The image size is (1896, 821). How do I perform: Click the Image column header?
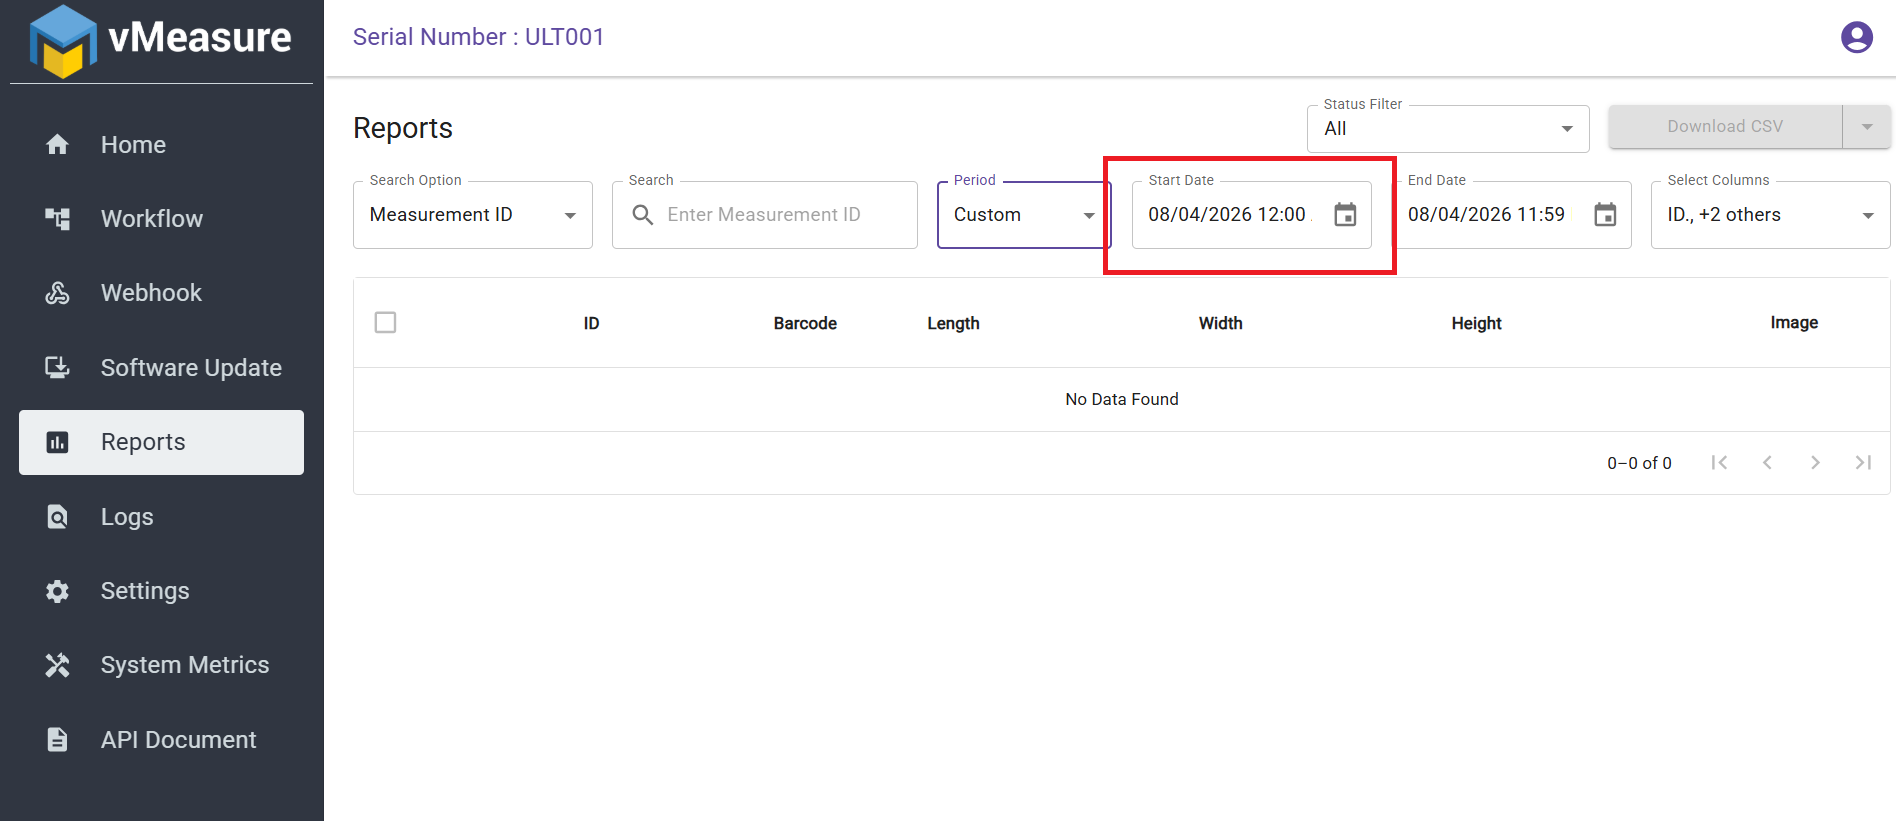(x=1794, y=323)
